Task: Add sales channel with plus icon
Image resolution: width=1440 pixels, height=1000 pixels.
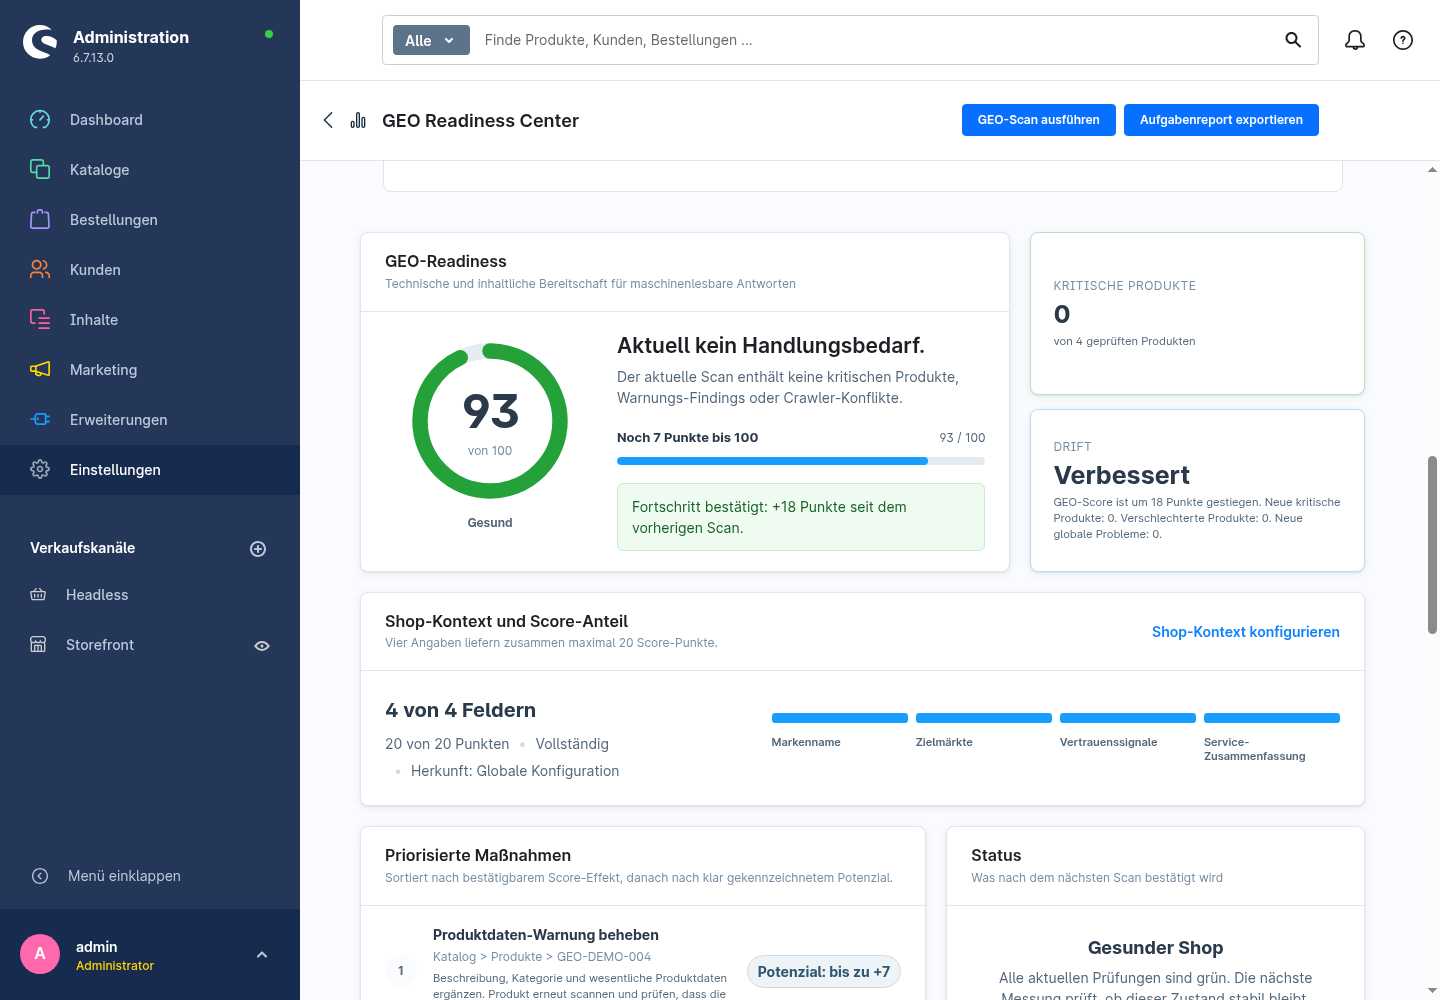Action: pyautogui.click(x=258, y=549)
